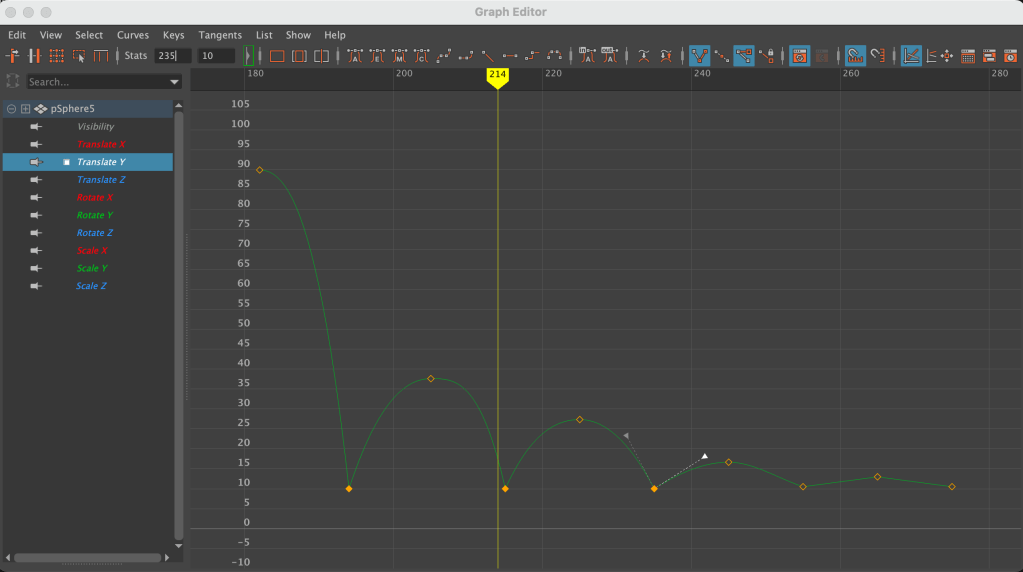Open the Search field dropdown arrow
Image resolution: width=1023 pixels, height=572 pixels.
tap(175, 82)
